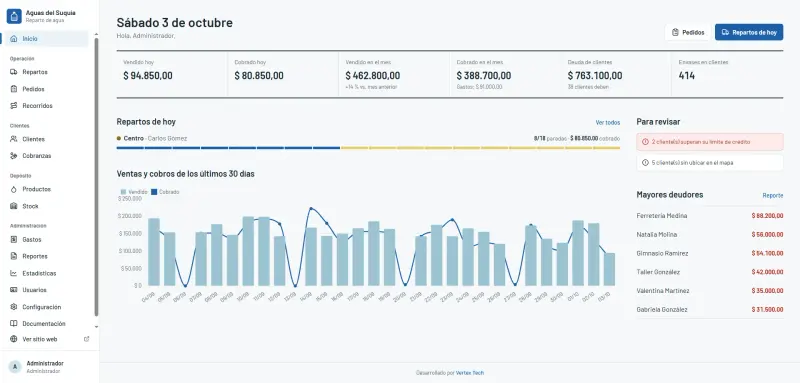Click the Pedidos button at top right
Viewport: 800px width, 383px height.
pyautogui.click(x=688, y=32)
